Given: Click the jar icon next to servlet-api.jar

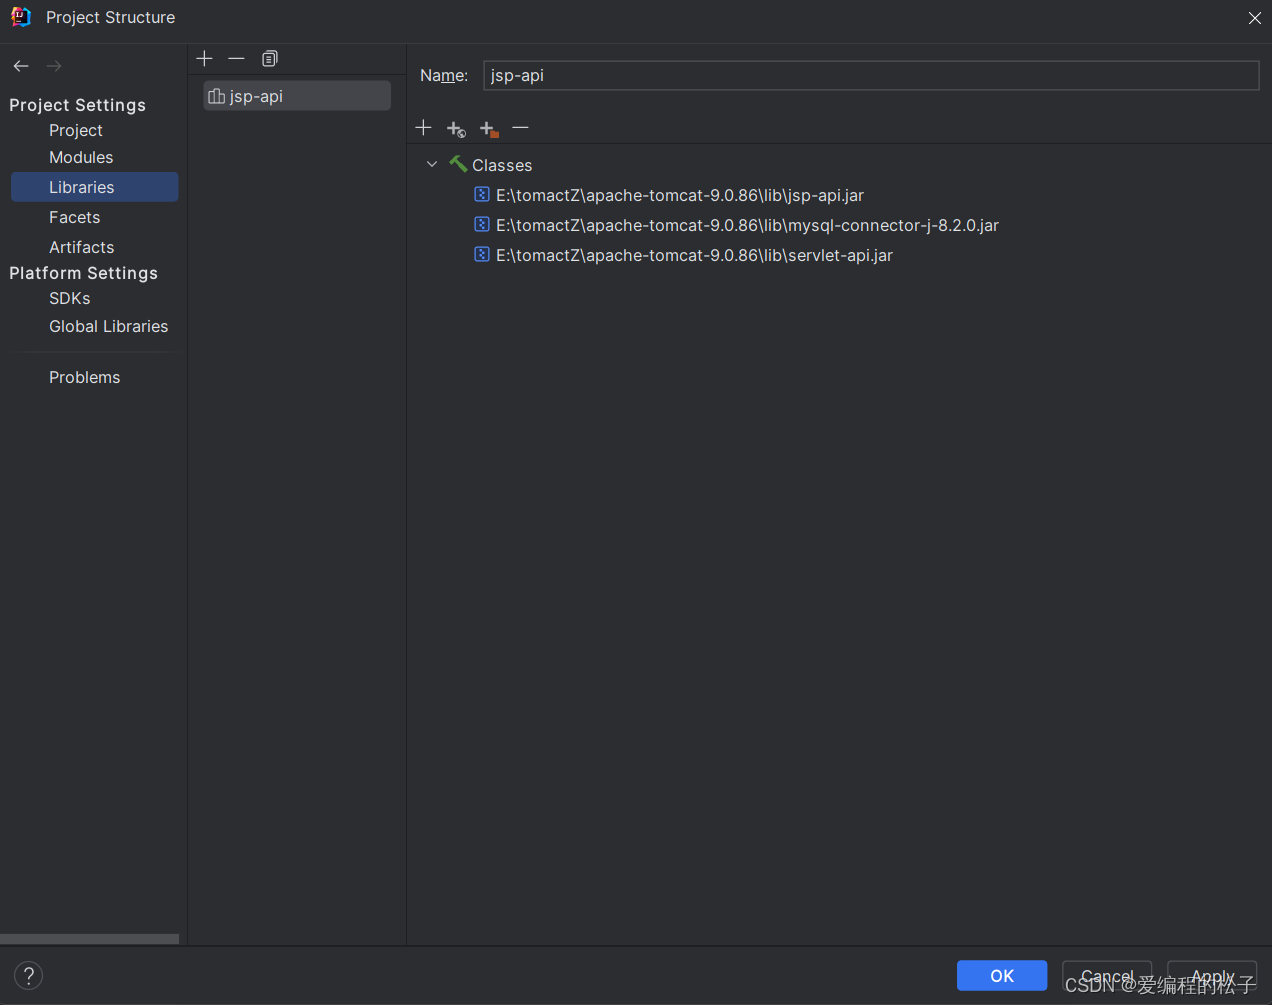Looking at the screenshot, I should [482, 255].
